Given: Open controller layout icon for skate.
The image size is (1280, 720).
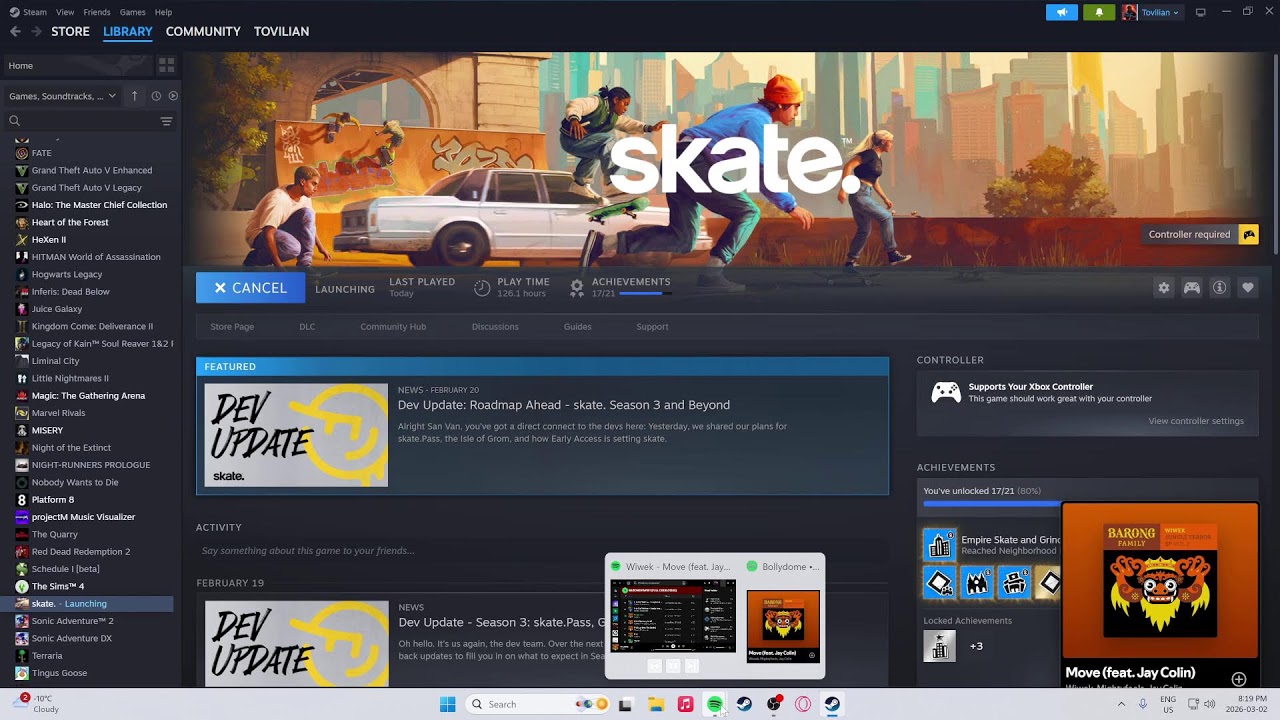Looking at the screenshot, I should coord(1192,288).
